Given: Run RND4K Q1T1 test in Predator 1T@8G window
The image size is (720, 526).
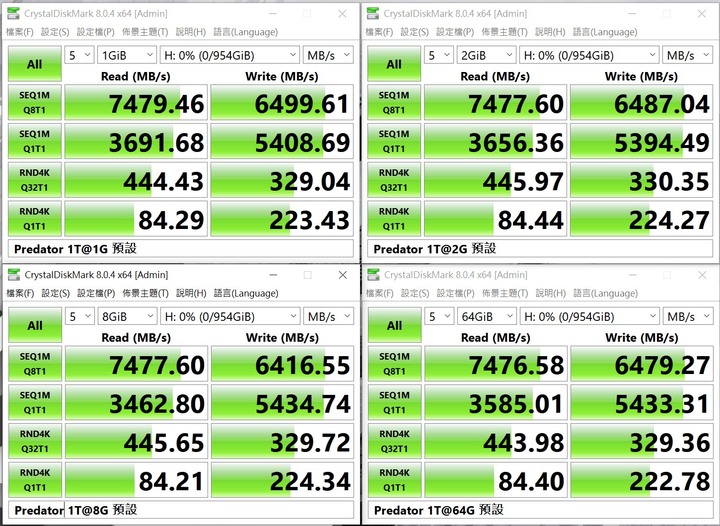Looking at the screenshot, I should [35, 480].
